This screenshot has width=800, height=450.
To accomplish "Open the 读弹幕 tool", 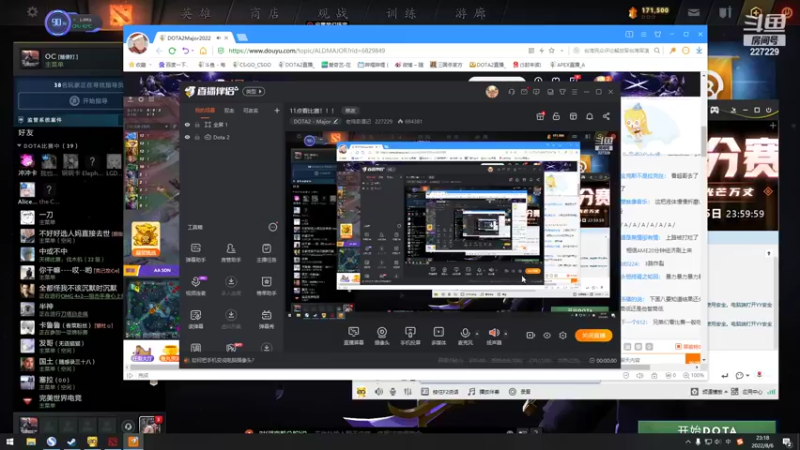I will tap(195, 319).
